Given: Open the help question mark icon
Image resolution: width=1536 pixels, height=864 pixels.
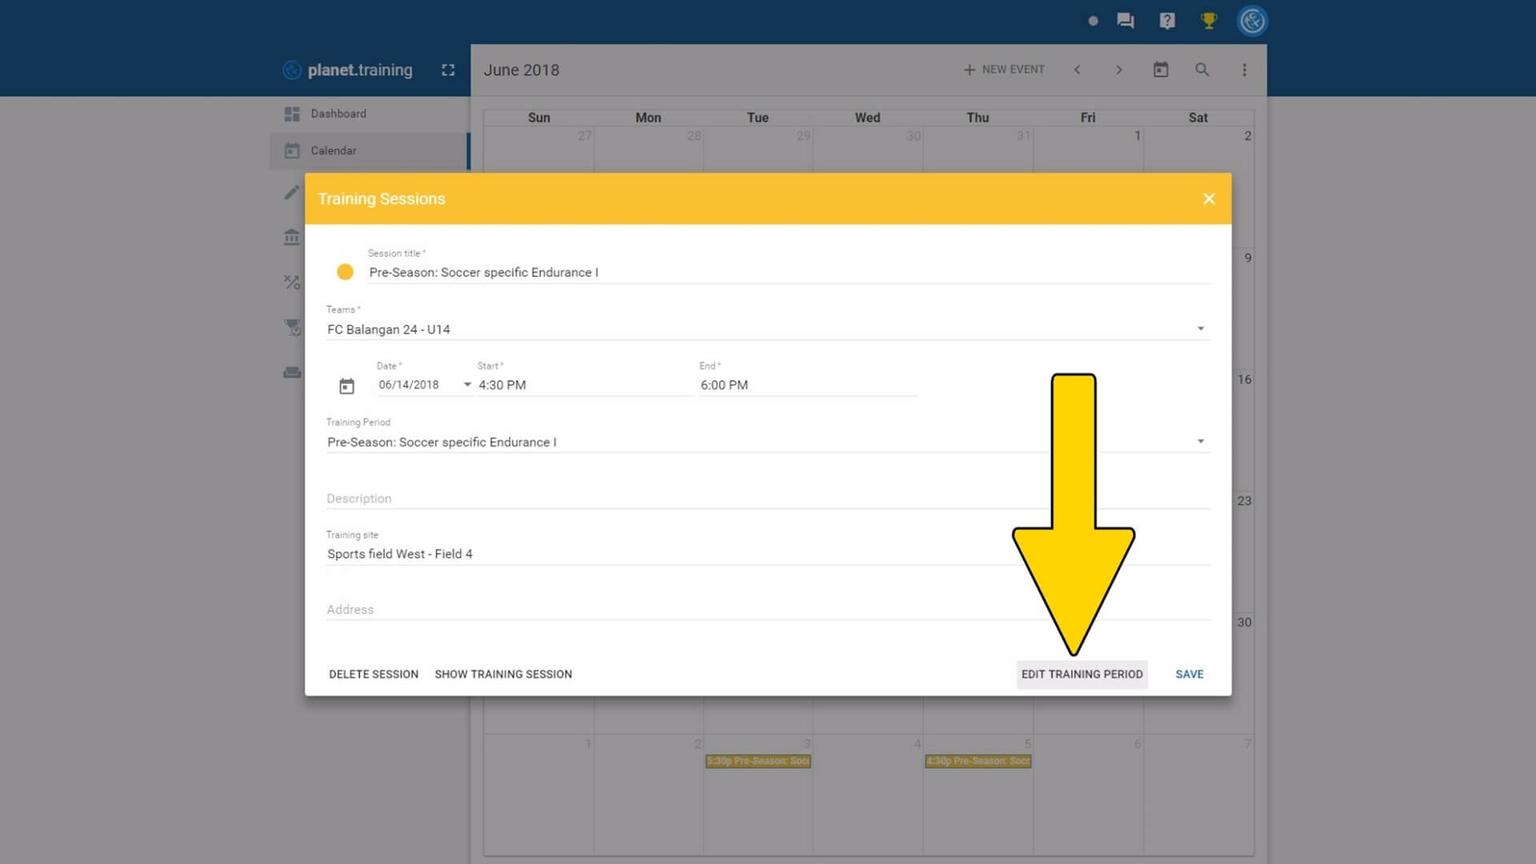Looking at the screenshot, I should coord(1167,21).
